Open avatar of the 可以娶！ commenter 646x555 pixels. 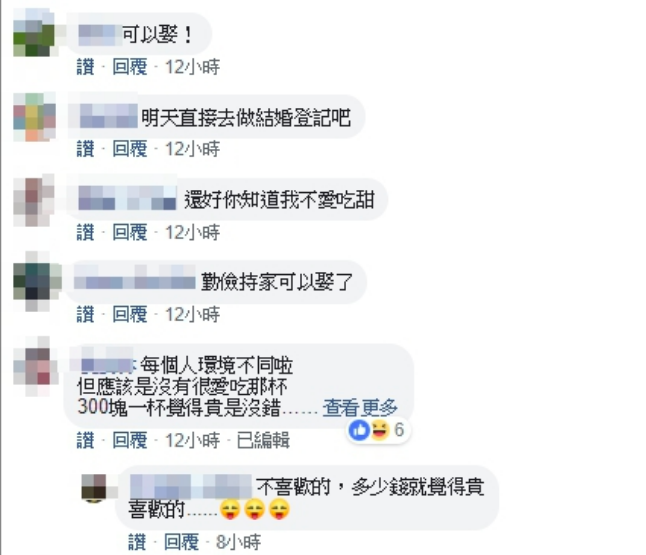(x=34, y=32)
